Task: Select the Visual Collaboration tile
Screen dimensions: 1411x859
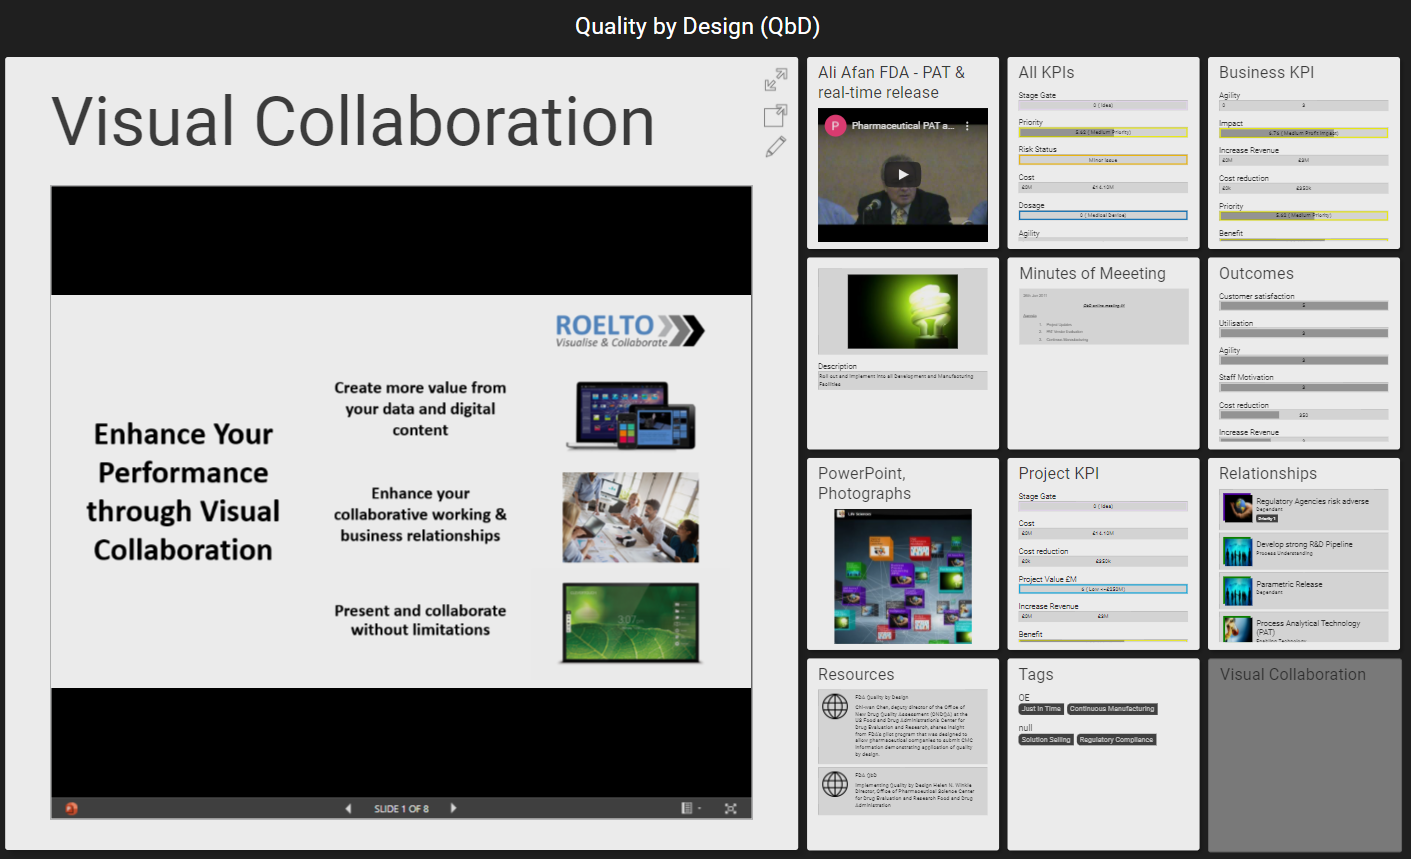Action: (x=1303, y=754)
